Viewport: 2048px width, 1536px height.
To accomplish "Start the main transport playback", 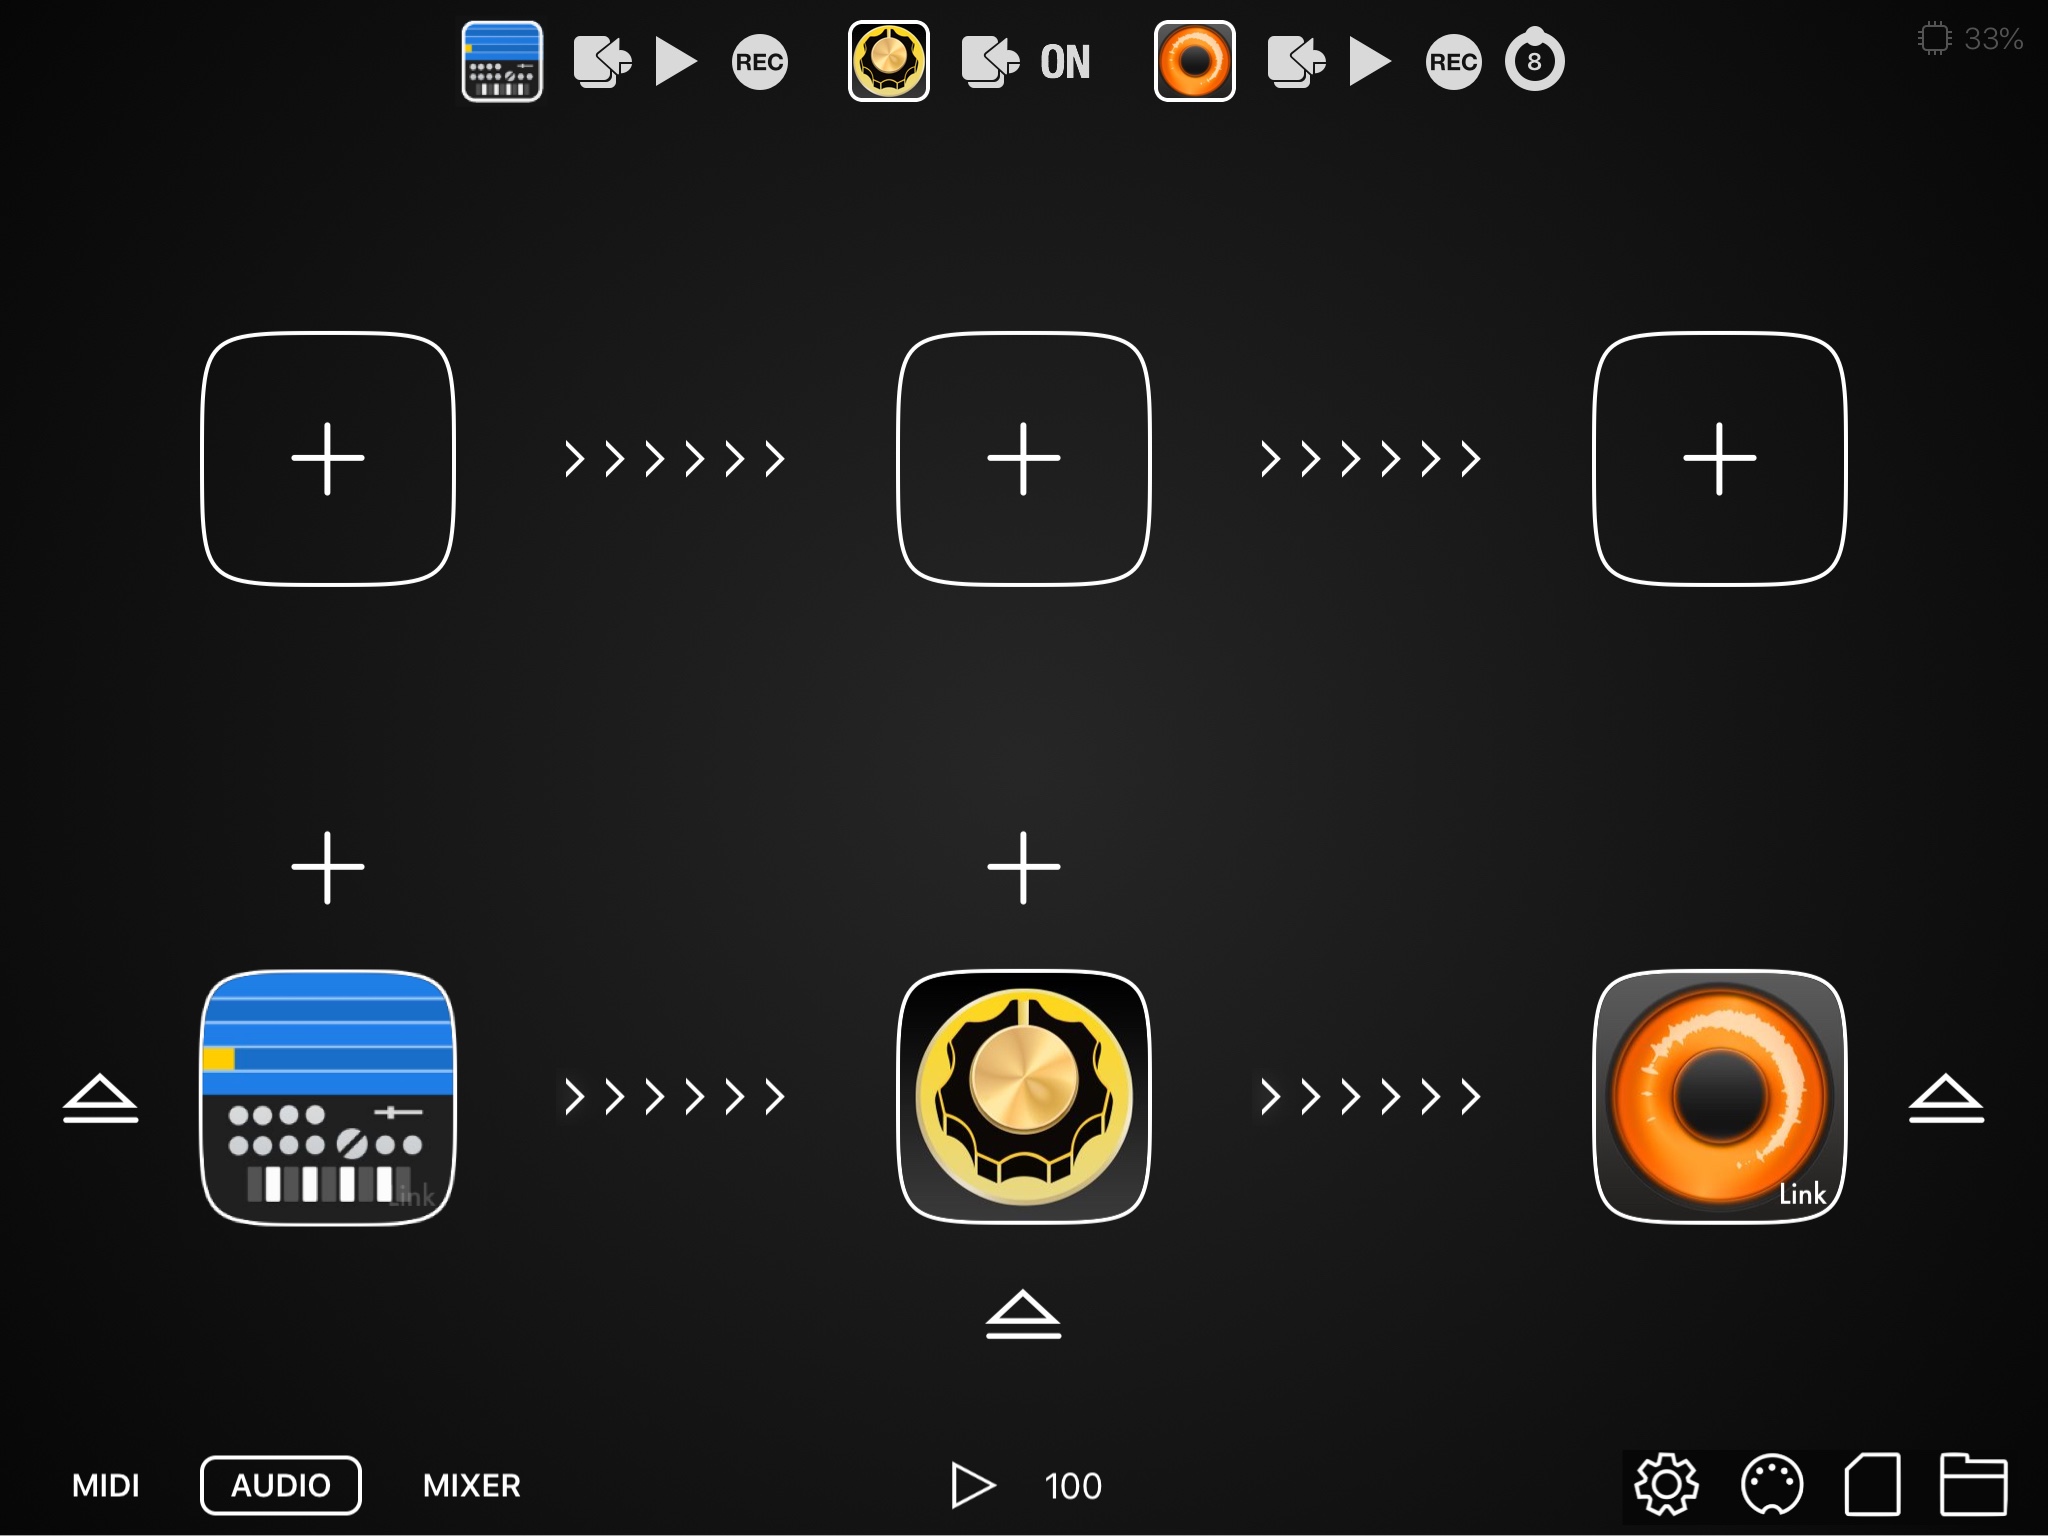I will pyautogui.click(x=972, y=1485).
